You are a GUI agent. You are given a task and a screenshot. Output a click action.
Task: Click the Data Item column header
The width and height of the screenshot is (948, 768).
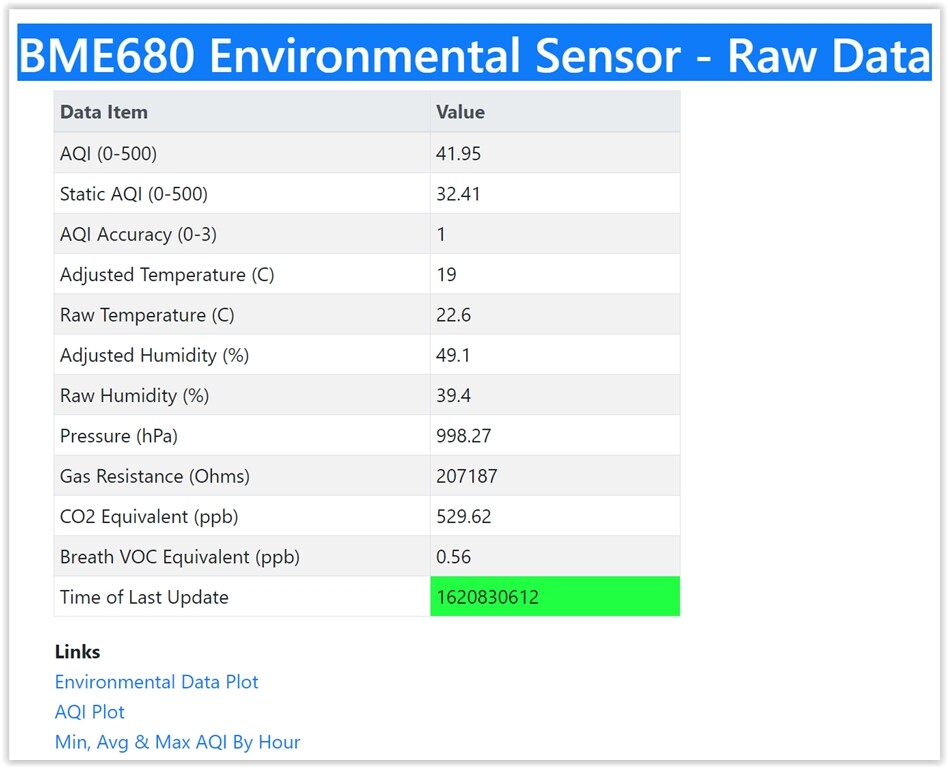tap(104, 112)
